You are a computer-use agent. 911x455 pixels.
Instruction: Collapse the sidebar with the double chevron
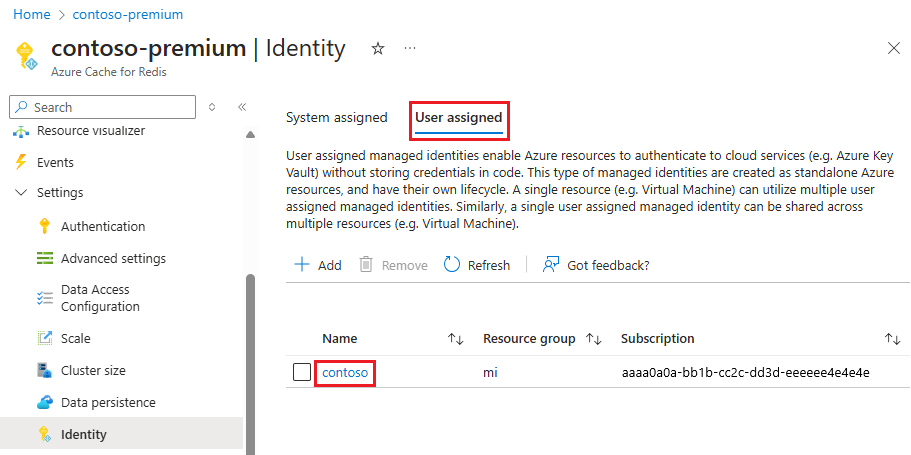pyautogui.click(x=242, y=107)
